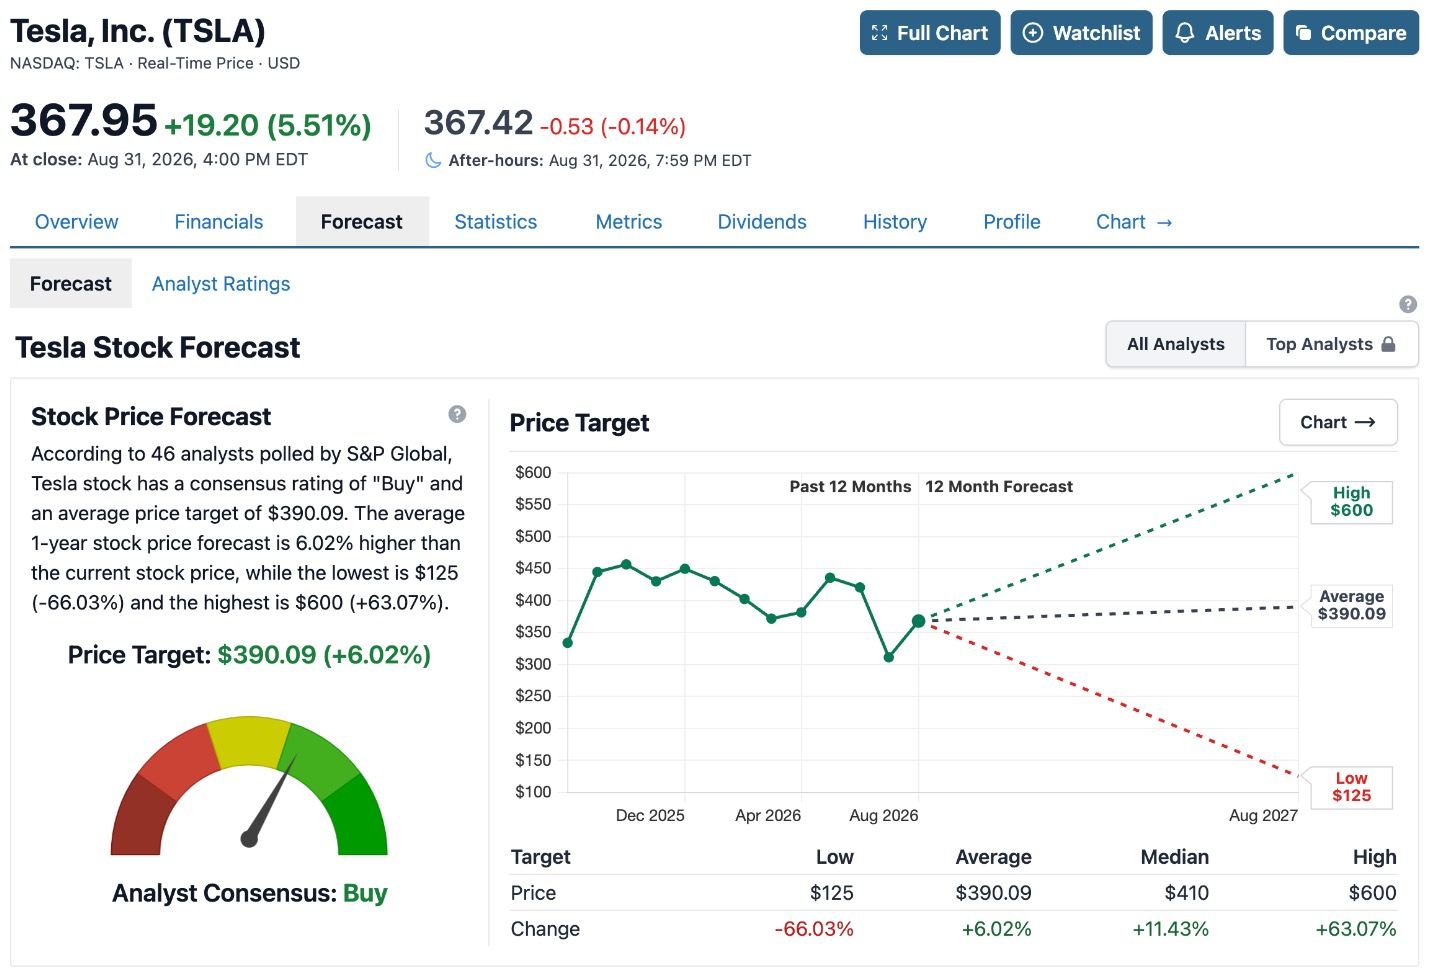The width and height of the screenshot is (1431, 977).
Task: Open the Metrics tab
Action: click(x=629, y=222)
